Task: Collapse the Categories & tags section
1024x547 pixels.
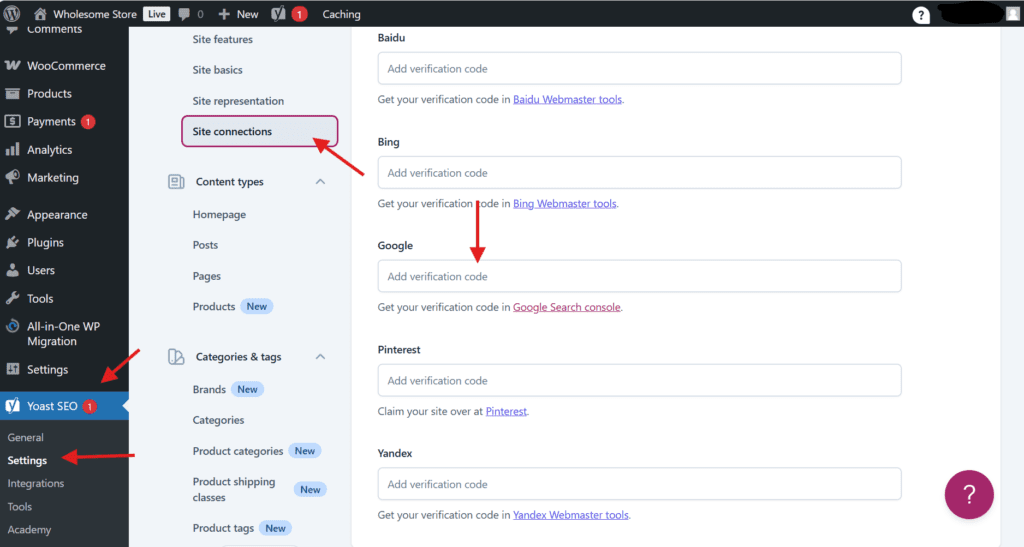Action: [x=320, y=356]
